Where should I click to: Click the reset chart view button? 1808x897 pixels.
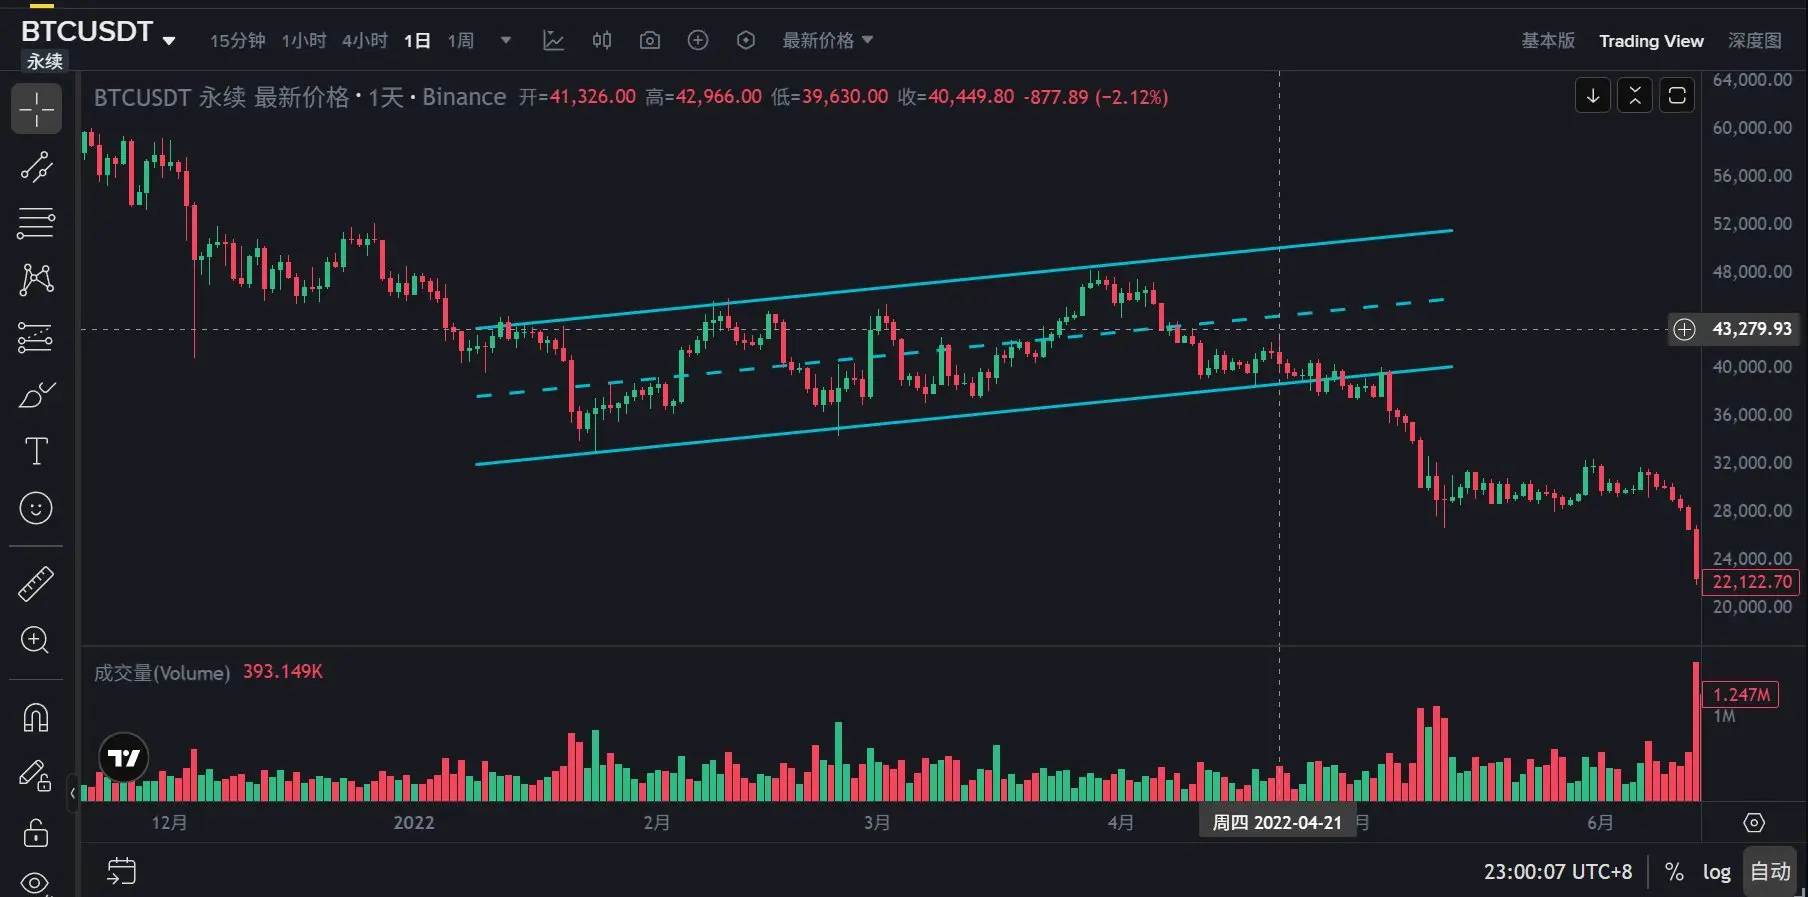pos(1677,96)
